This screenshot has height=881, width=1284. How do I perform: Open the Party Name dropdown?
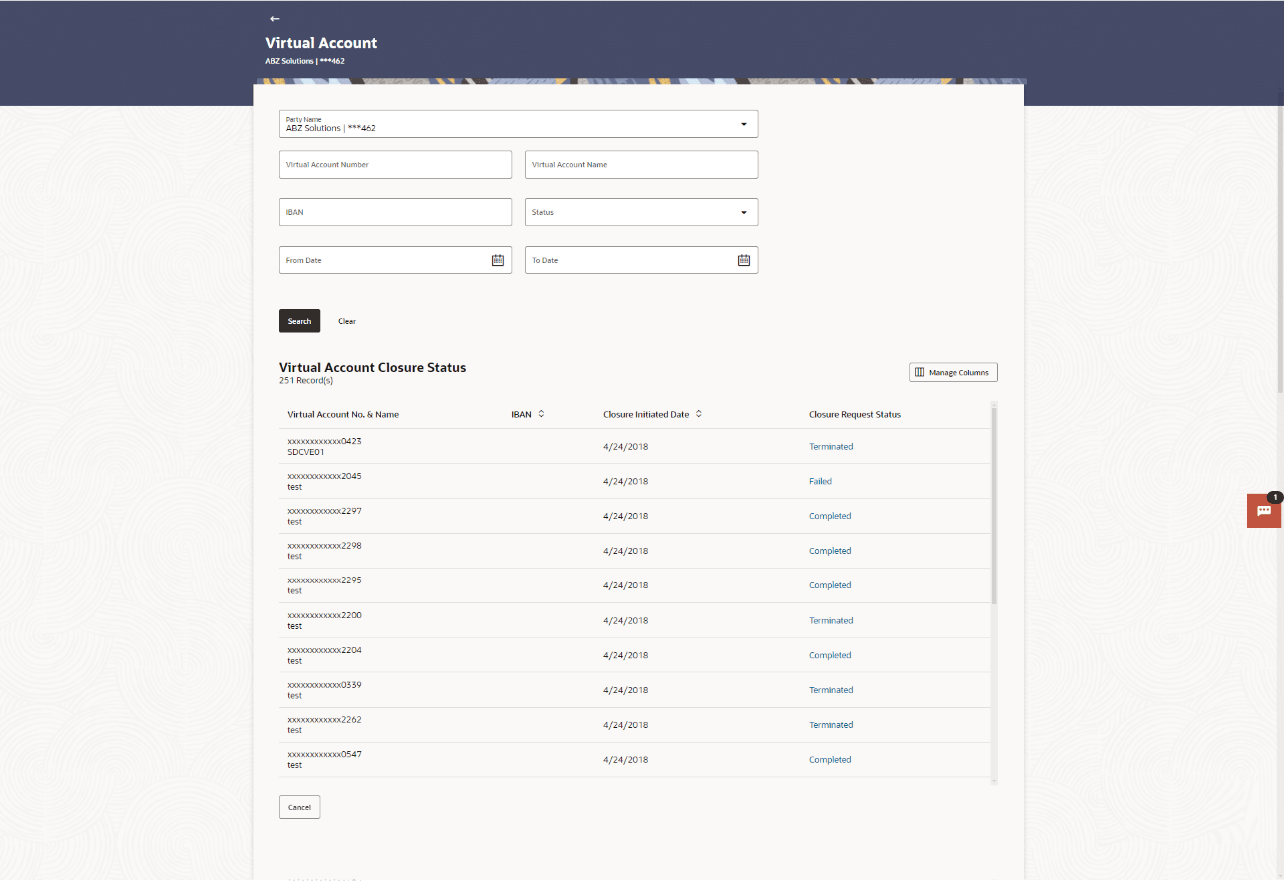(x=743, y=123)
